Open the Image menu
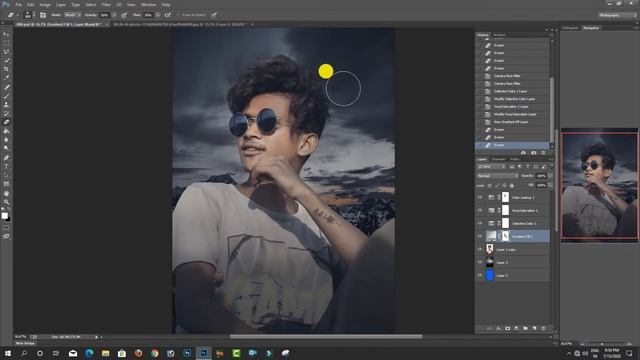The height and width of the screenshot is (360, 640). 45,4
